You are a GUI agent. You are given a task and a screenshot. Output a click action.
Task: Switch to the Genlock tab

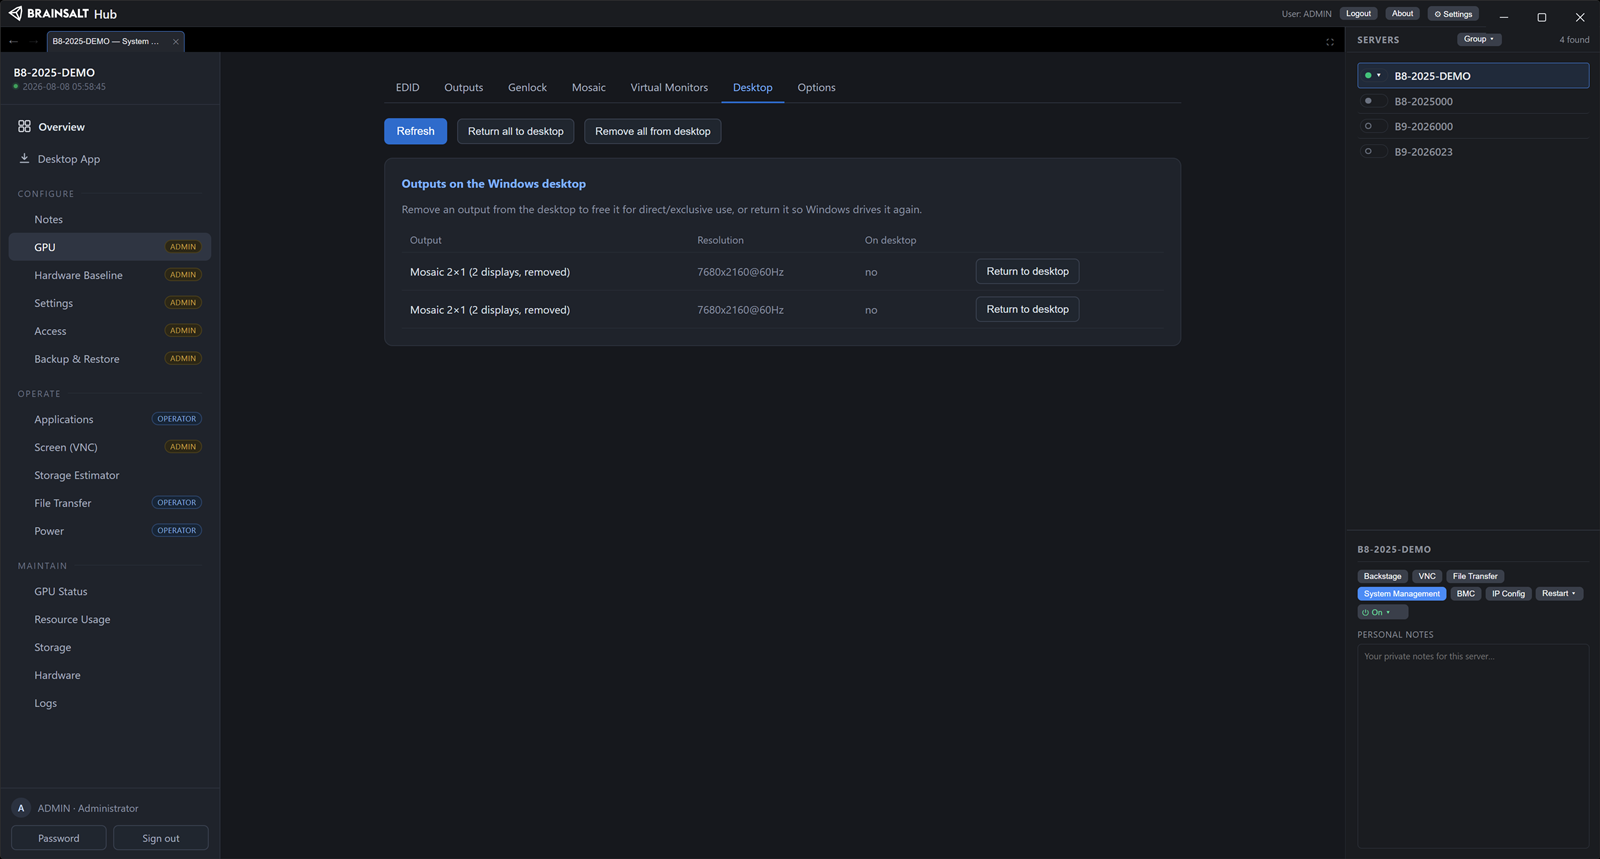click(x=527, y=88)
